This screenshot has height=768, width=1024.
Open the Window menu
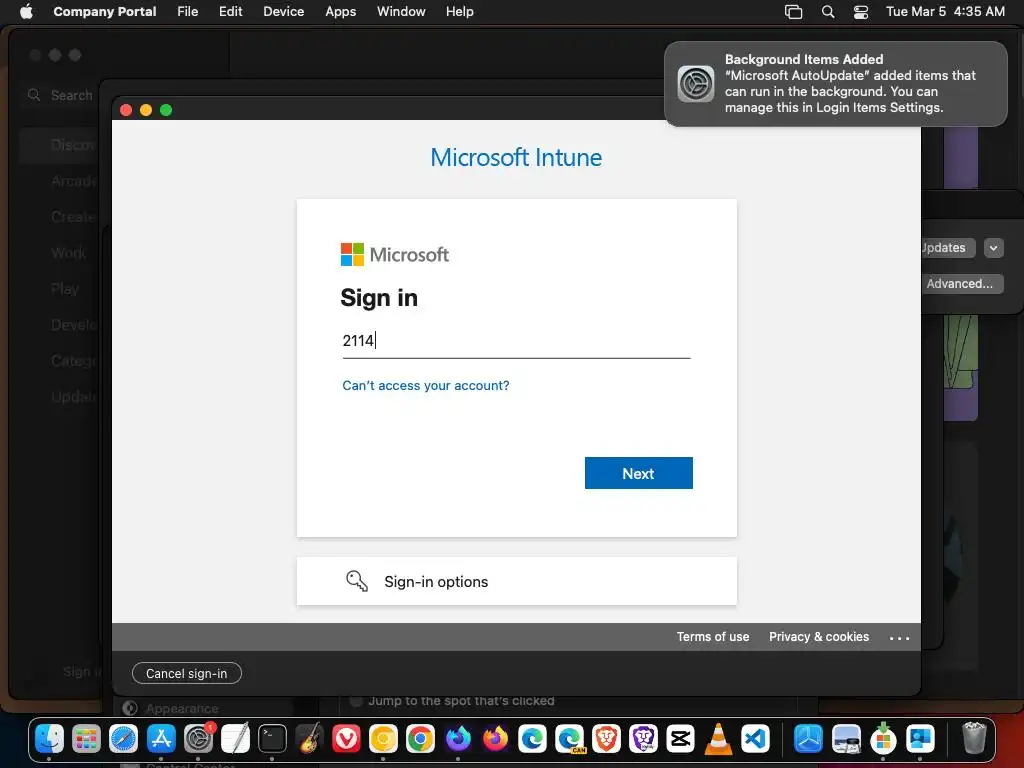click(401, 12)
